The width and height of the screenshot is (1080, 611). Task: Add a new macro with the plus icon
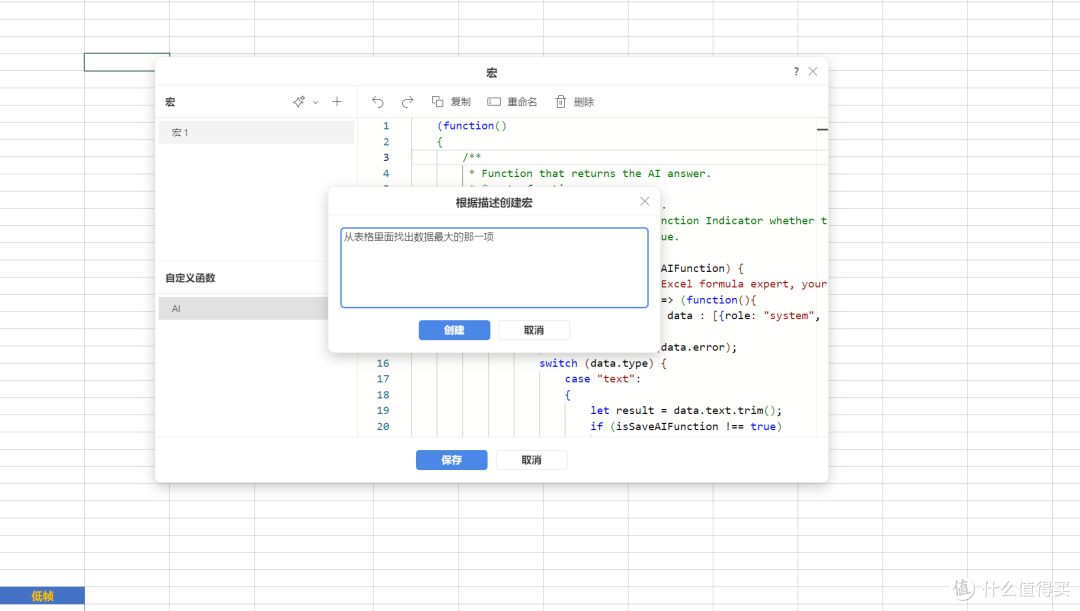pyautogui.click(x=337, y=102)
